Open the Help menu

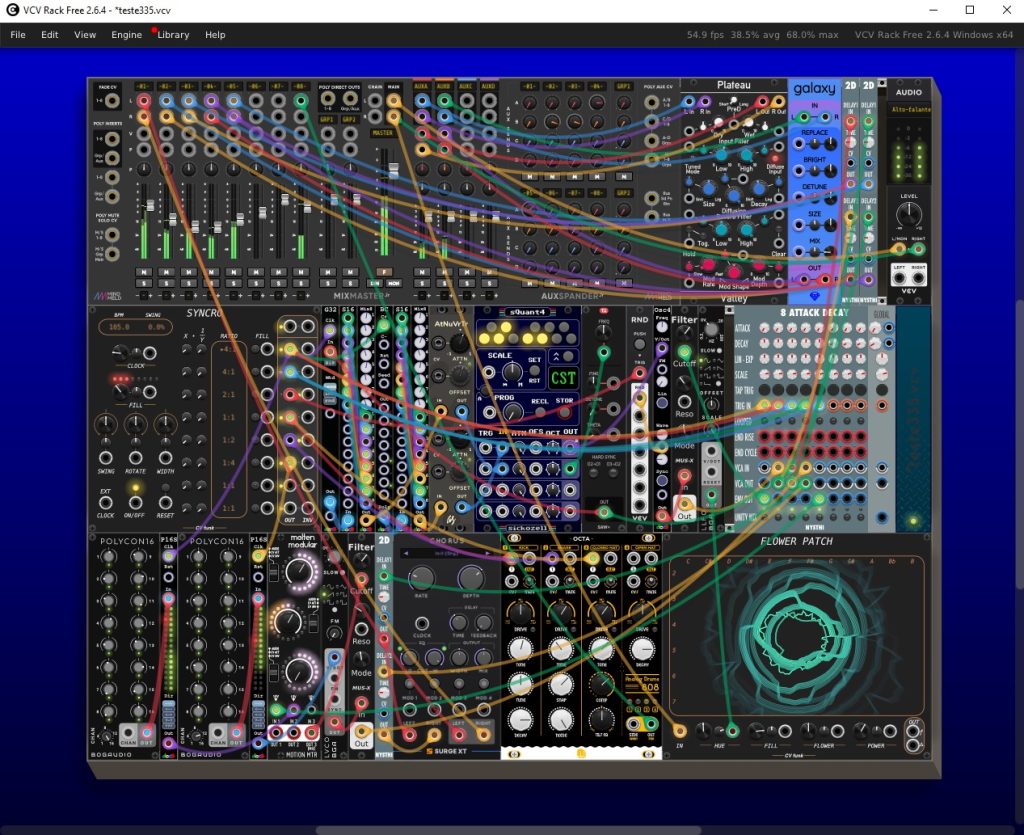pos(215,35)
